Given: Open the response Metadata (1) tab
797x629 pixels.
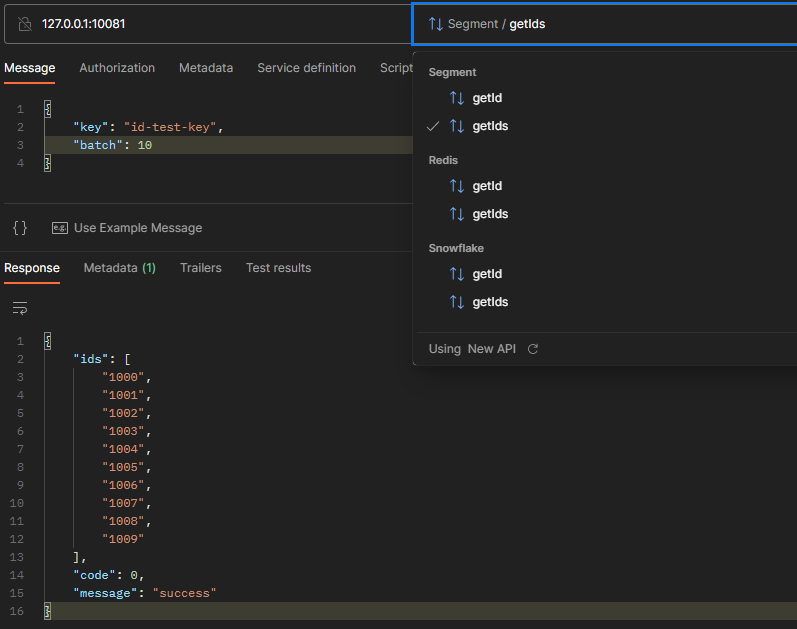Looking at the screenshot, I should [119, 268].
